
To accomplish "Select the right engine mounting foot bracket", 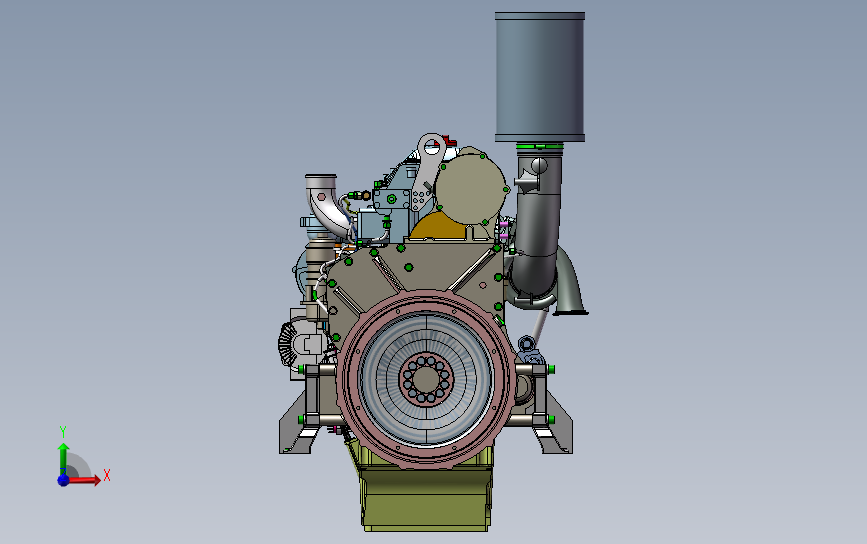I will point(555,422).
